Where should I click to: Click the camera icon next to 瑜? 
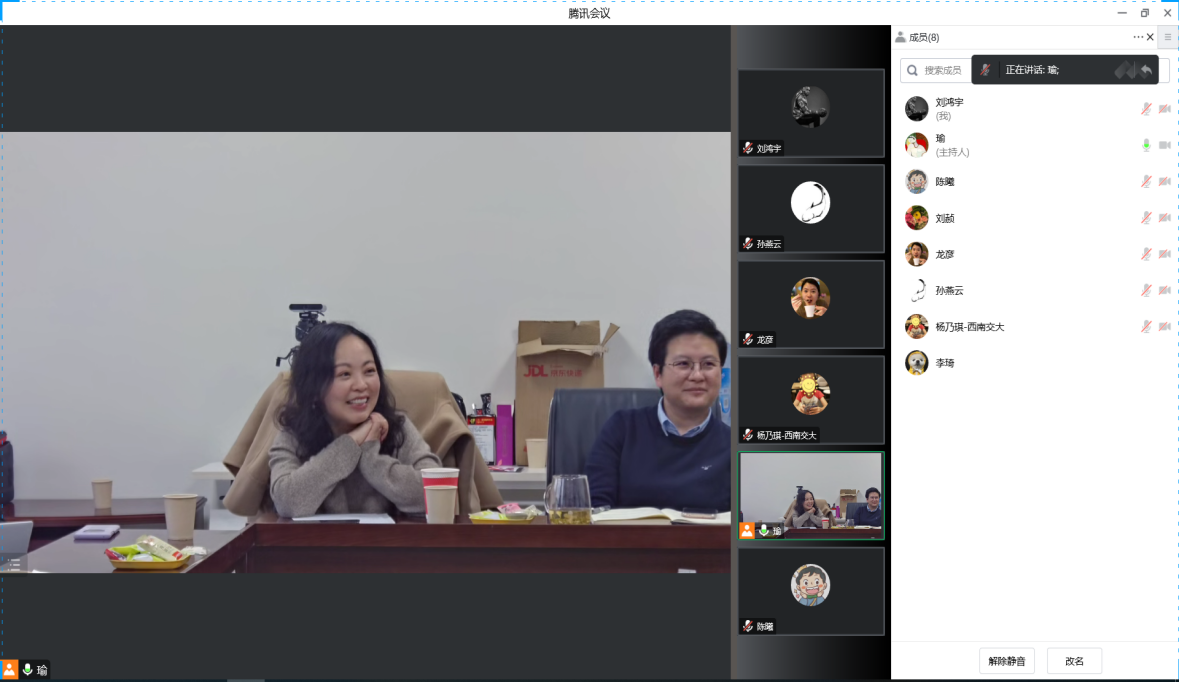[1164, 145]
